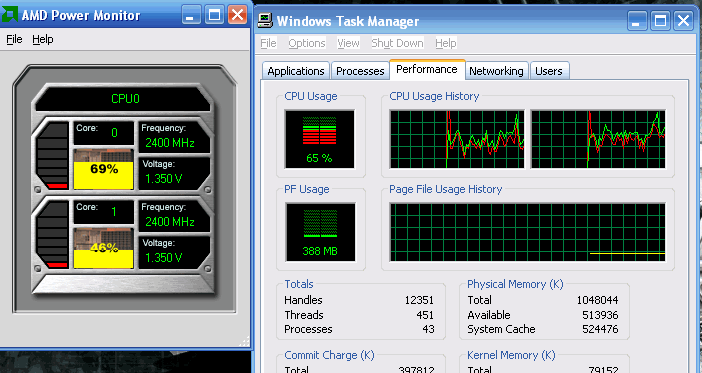702x373 pixels.
Task: Click the Commit Charge (K) group label
Action: 329,355
